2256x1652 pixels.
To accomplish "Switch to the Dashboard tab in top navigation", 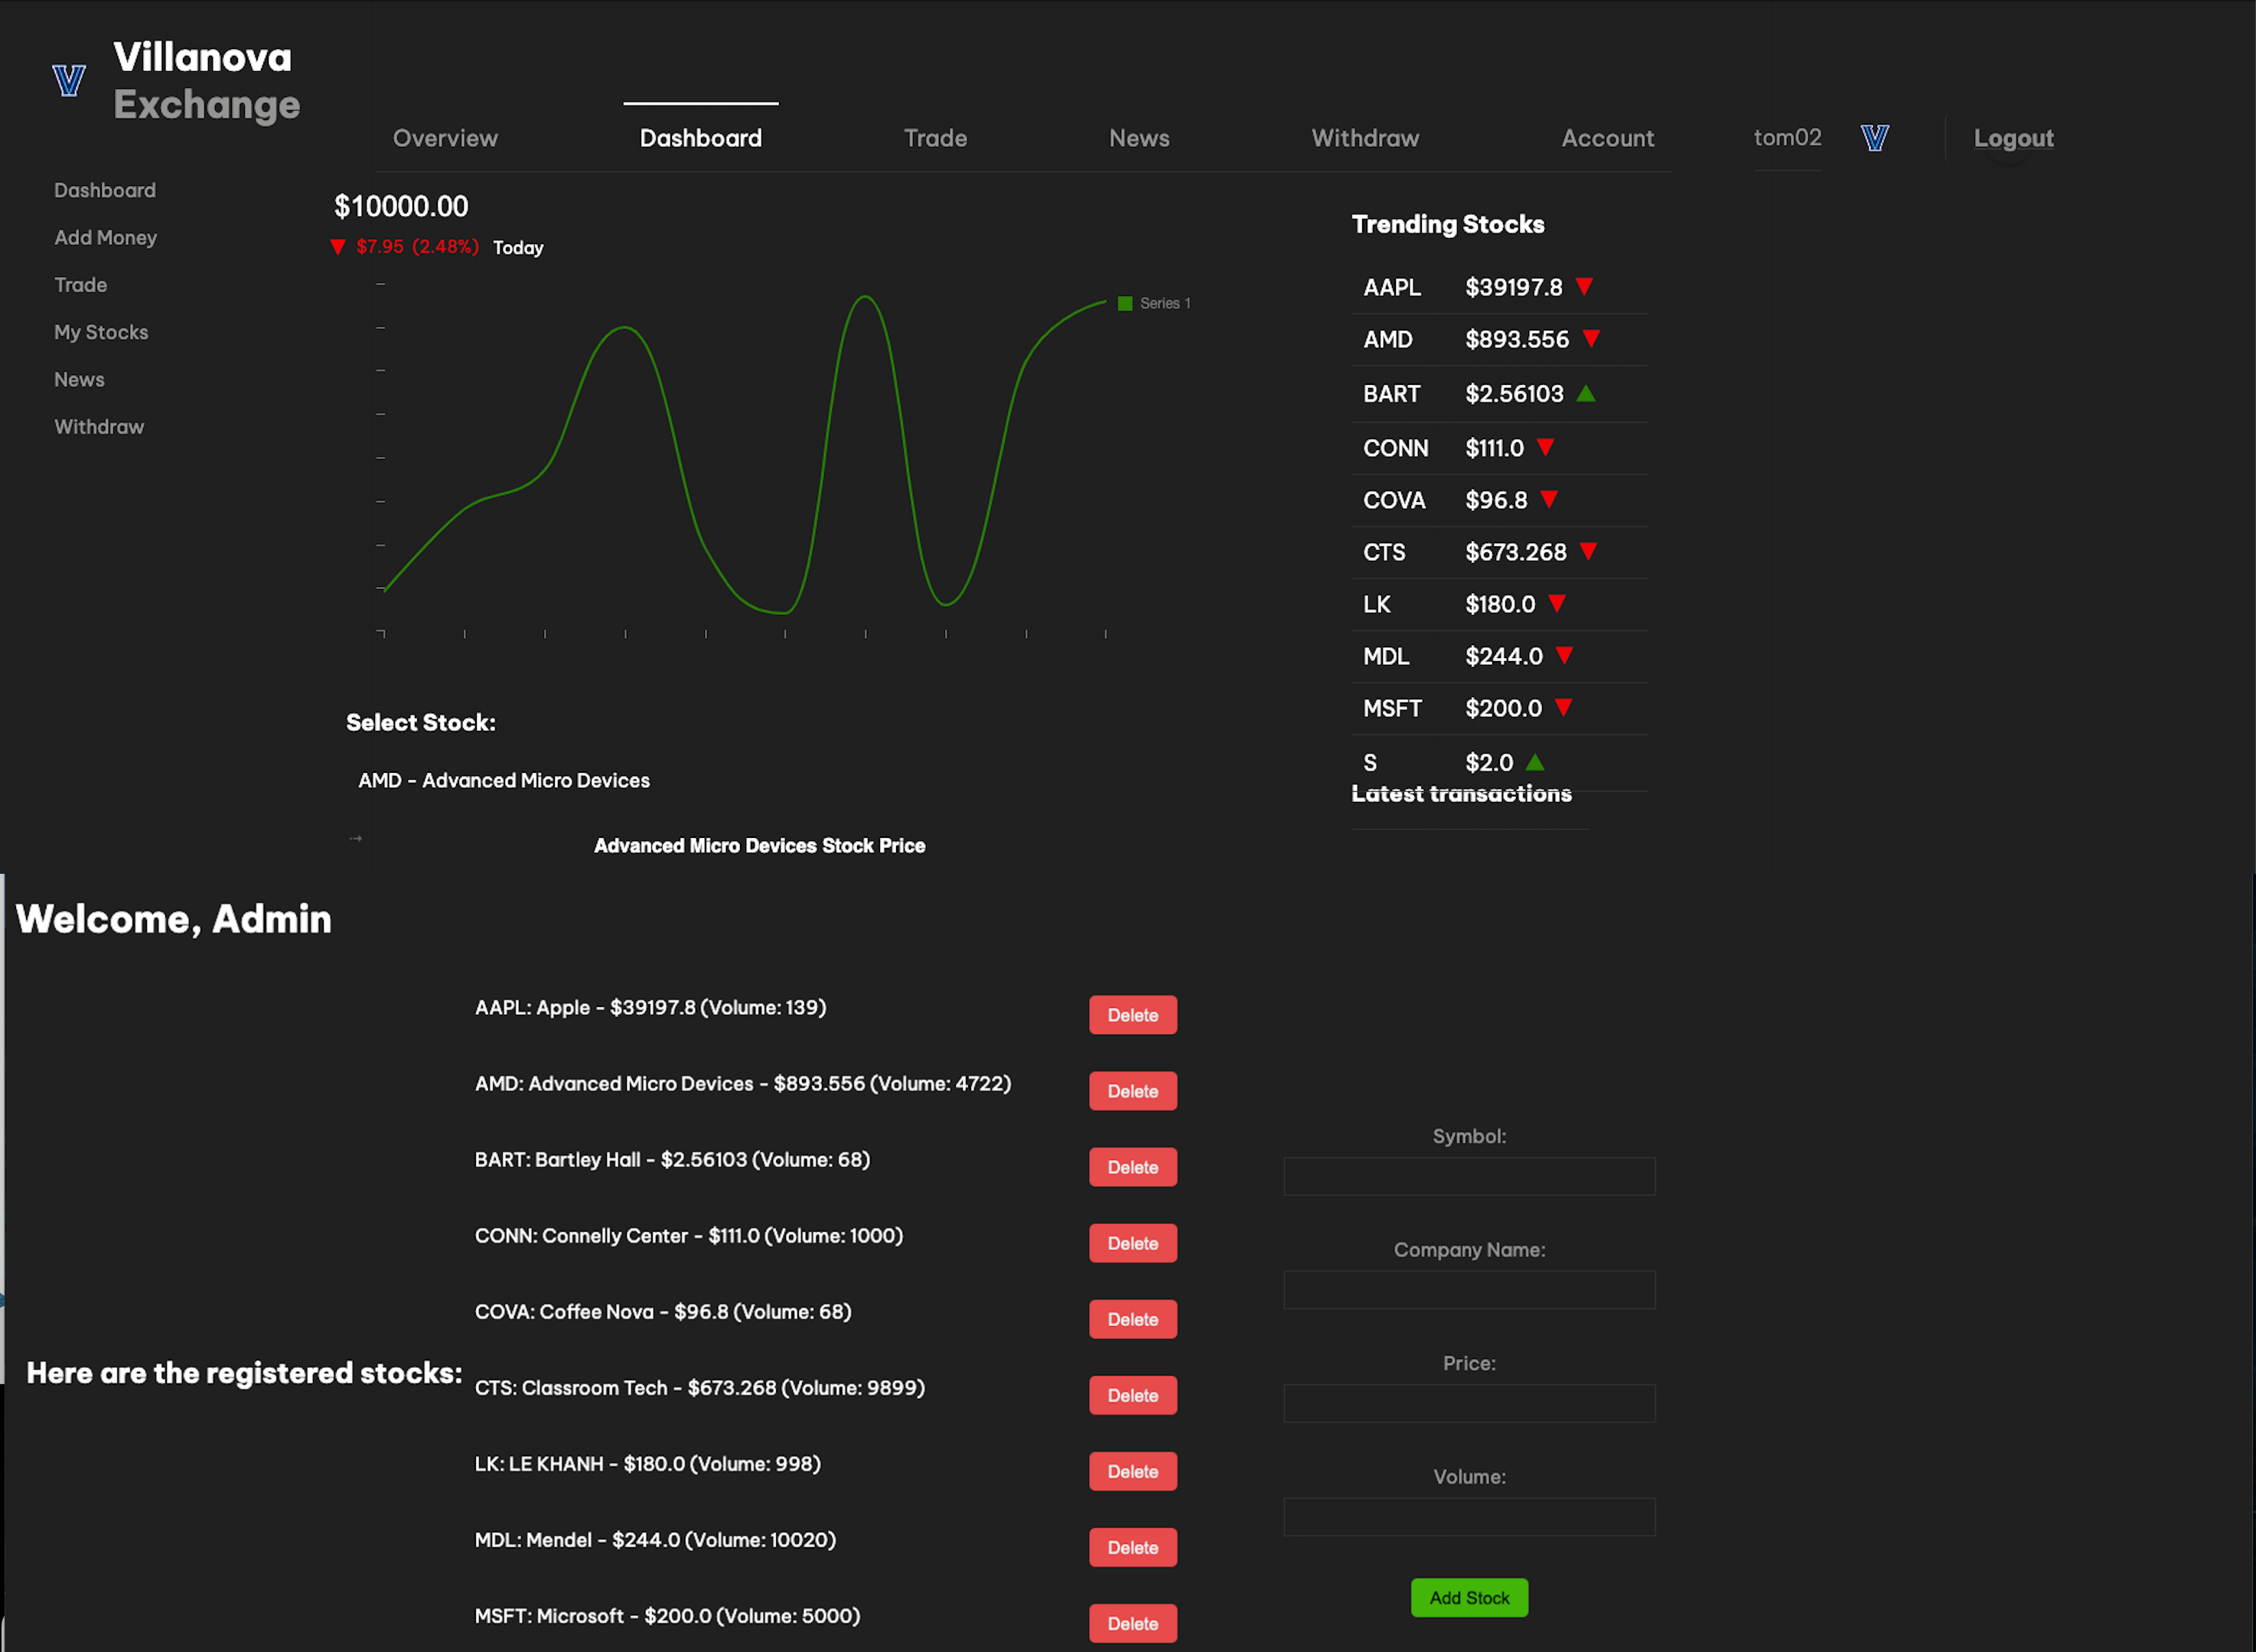I will click(x=701, y=138).
